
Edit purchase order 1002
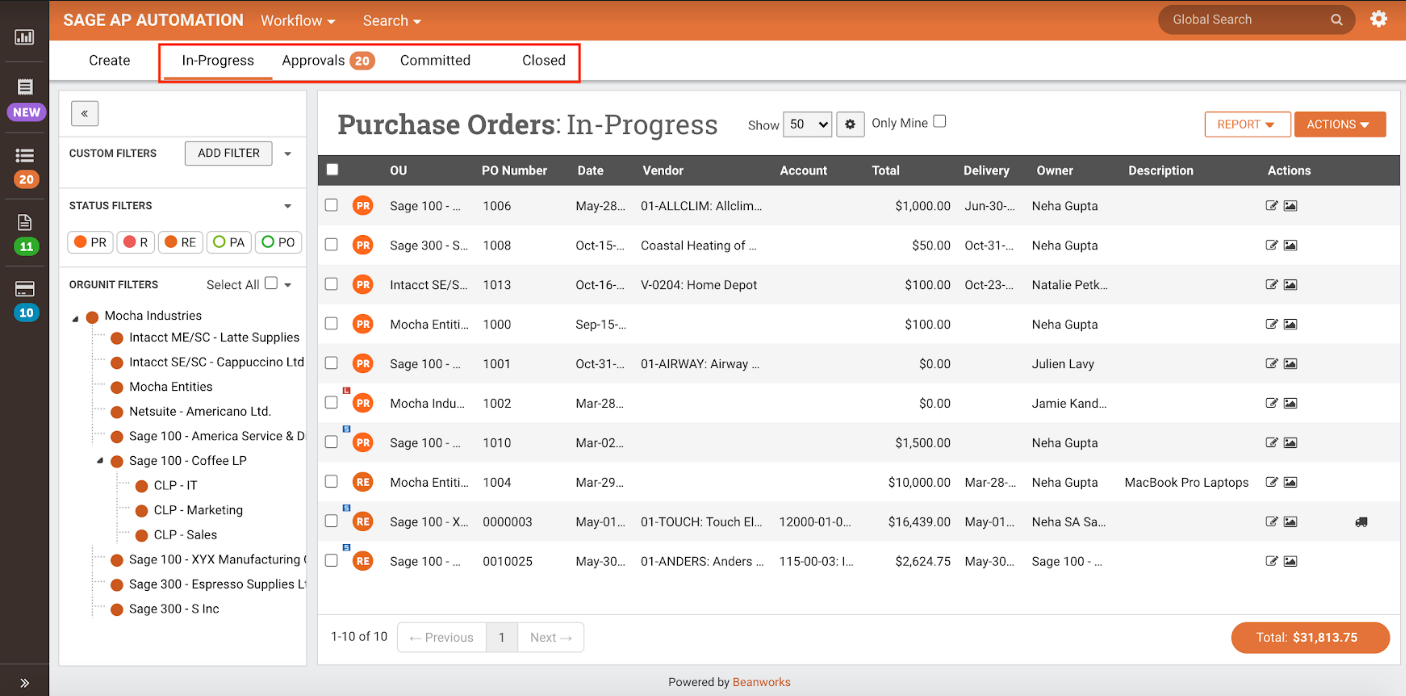coord(1271,403)
